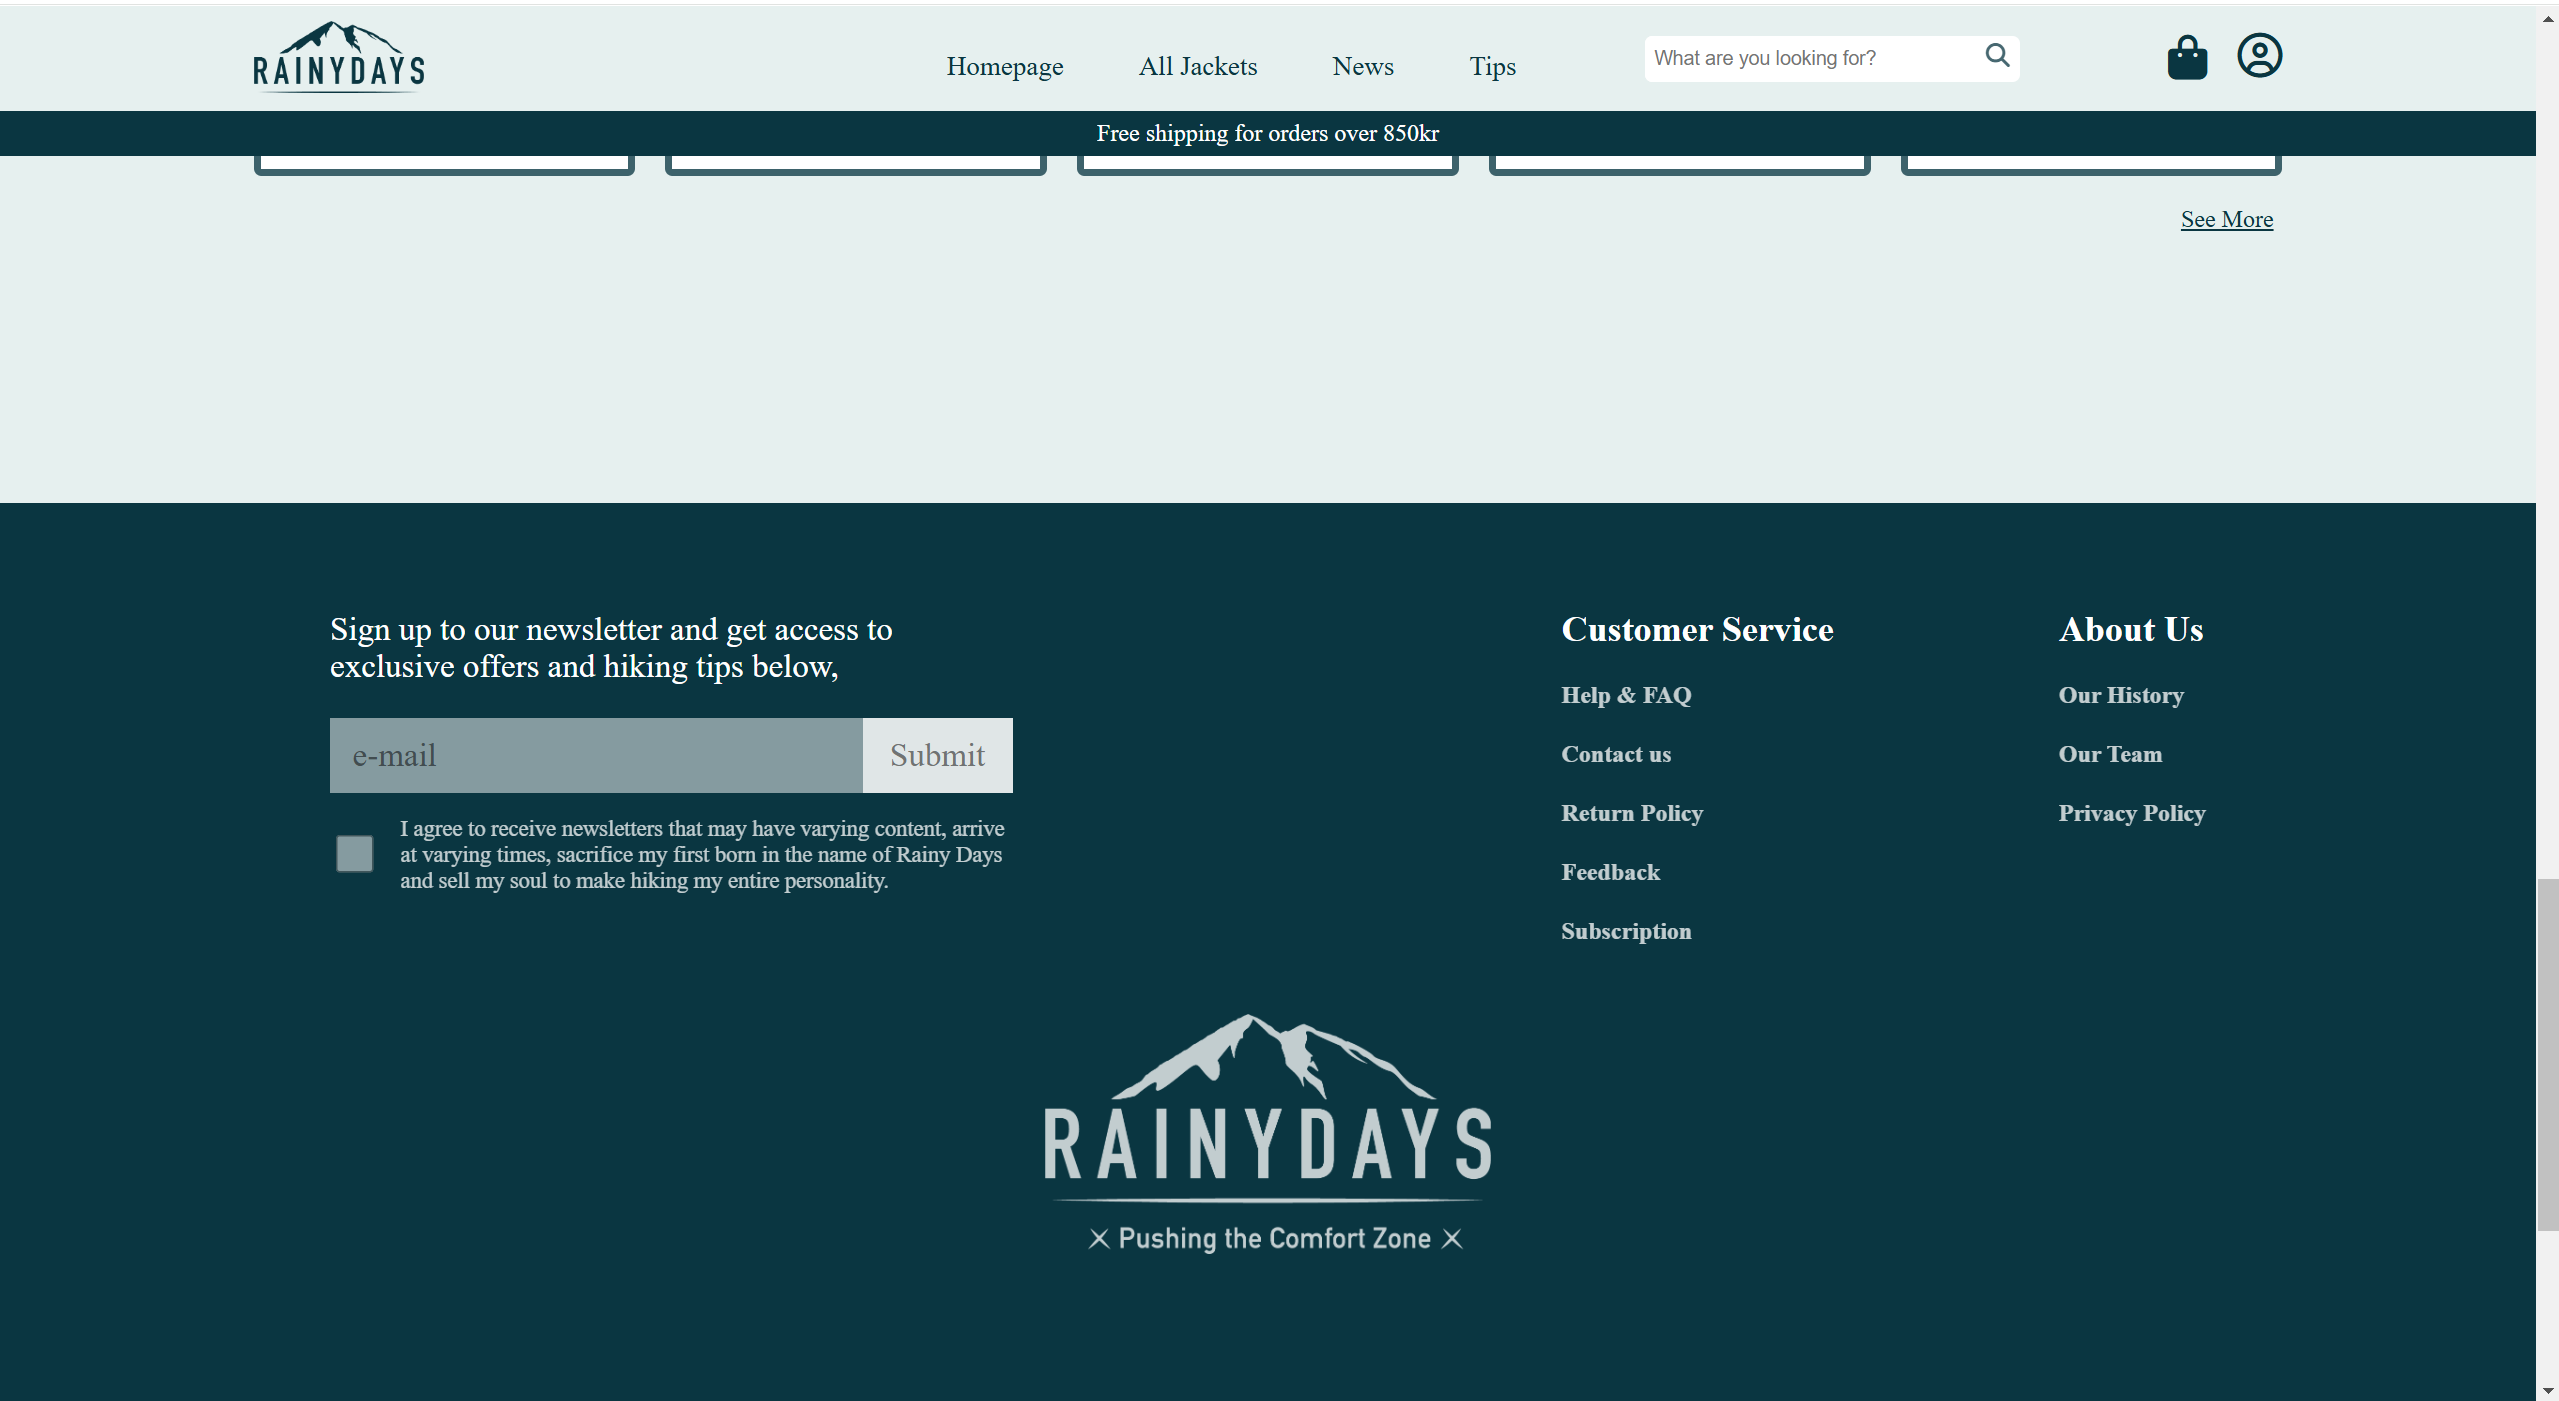Toggle the newsletter subscription checkbox
Viewport: 2559px width, 1401px height.
pos(355,854)
